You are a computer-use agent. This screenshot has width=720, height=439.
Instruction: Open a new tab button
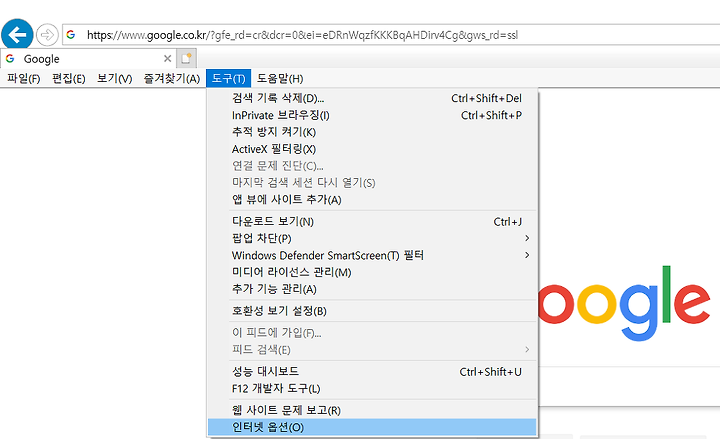point(186,58)
